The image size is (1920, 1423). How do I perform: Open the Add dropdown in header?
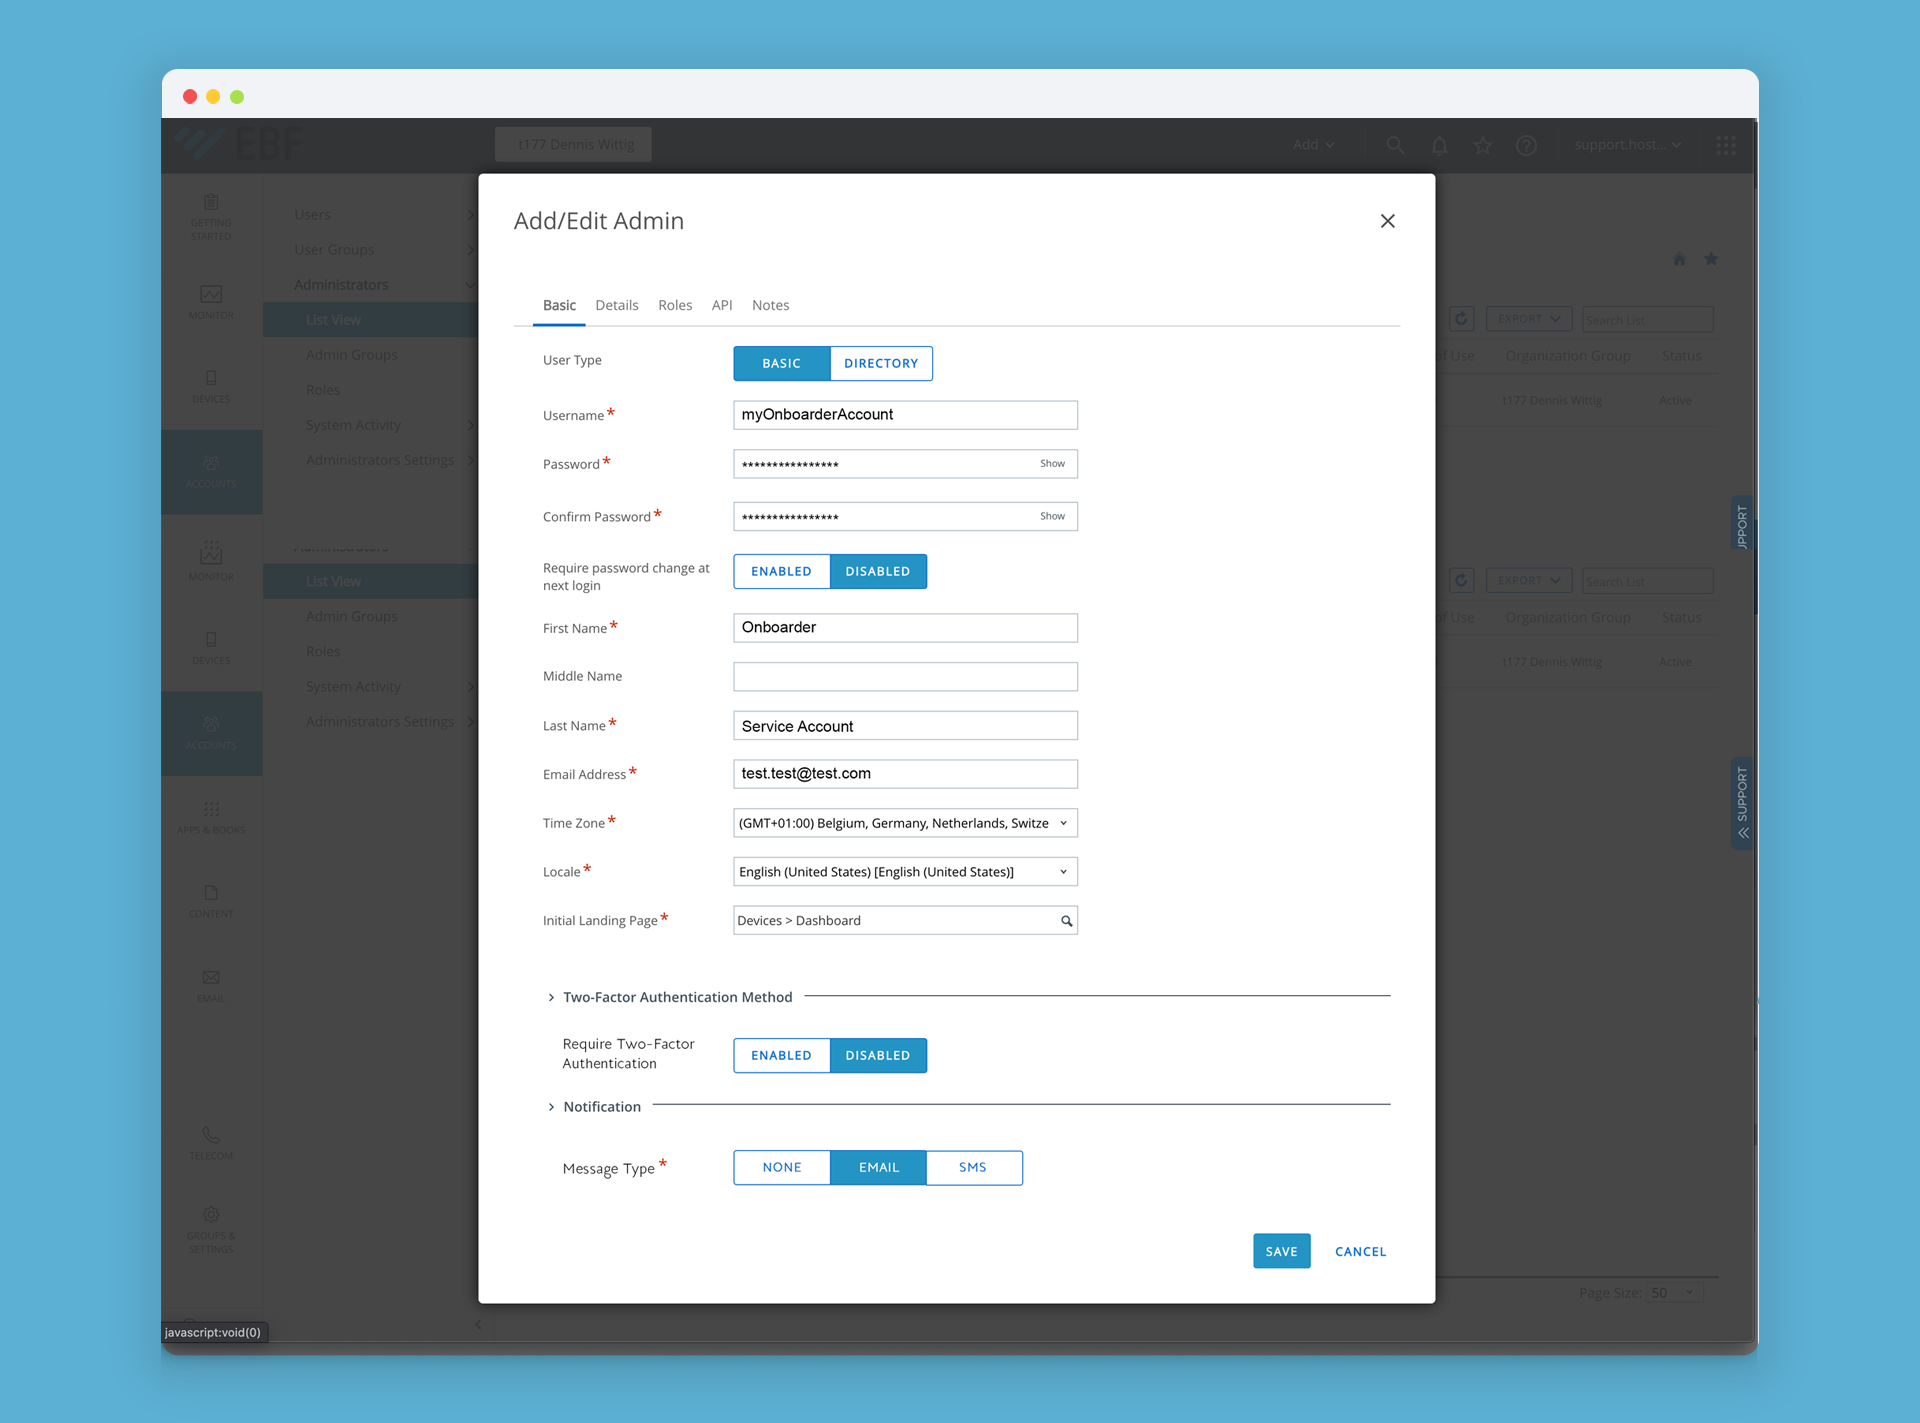(1313, 145)
